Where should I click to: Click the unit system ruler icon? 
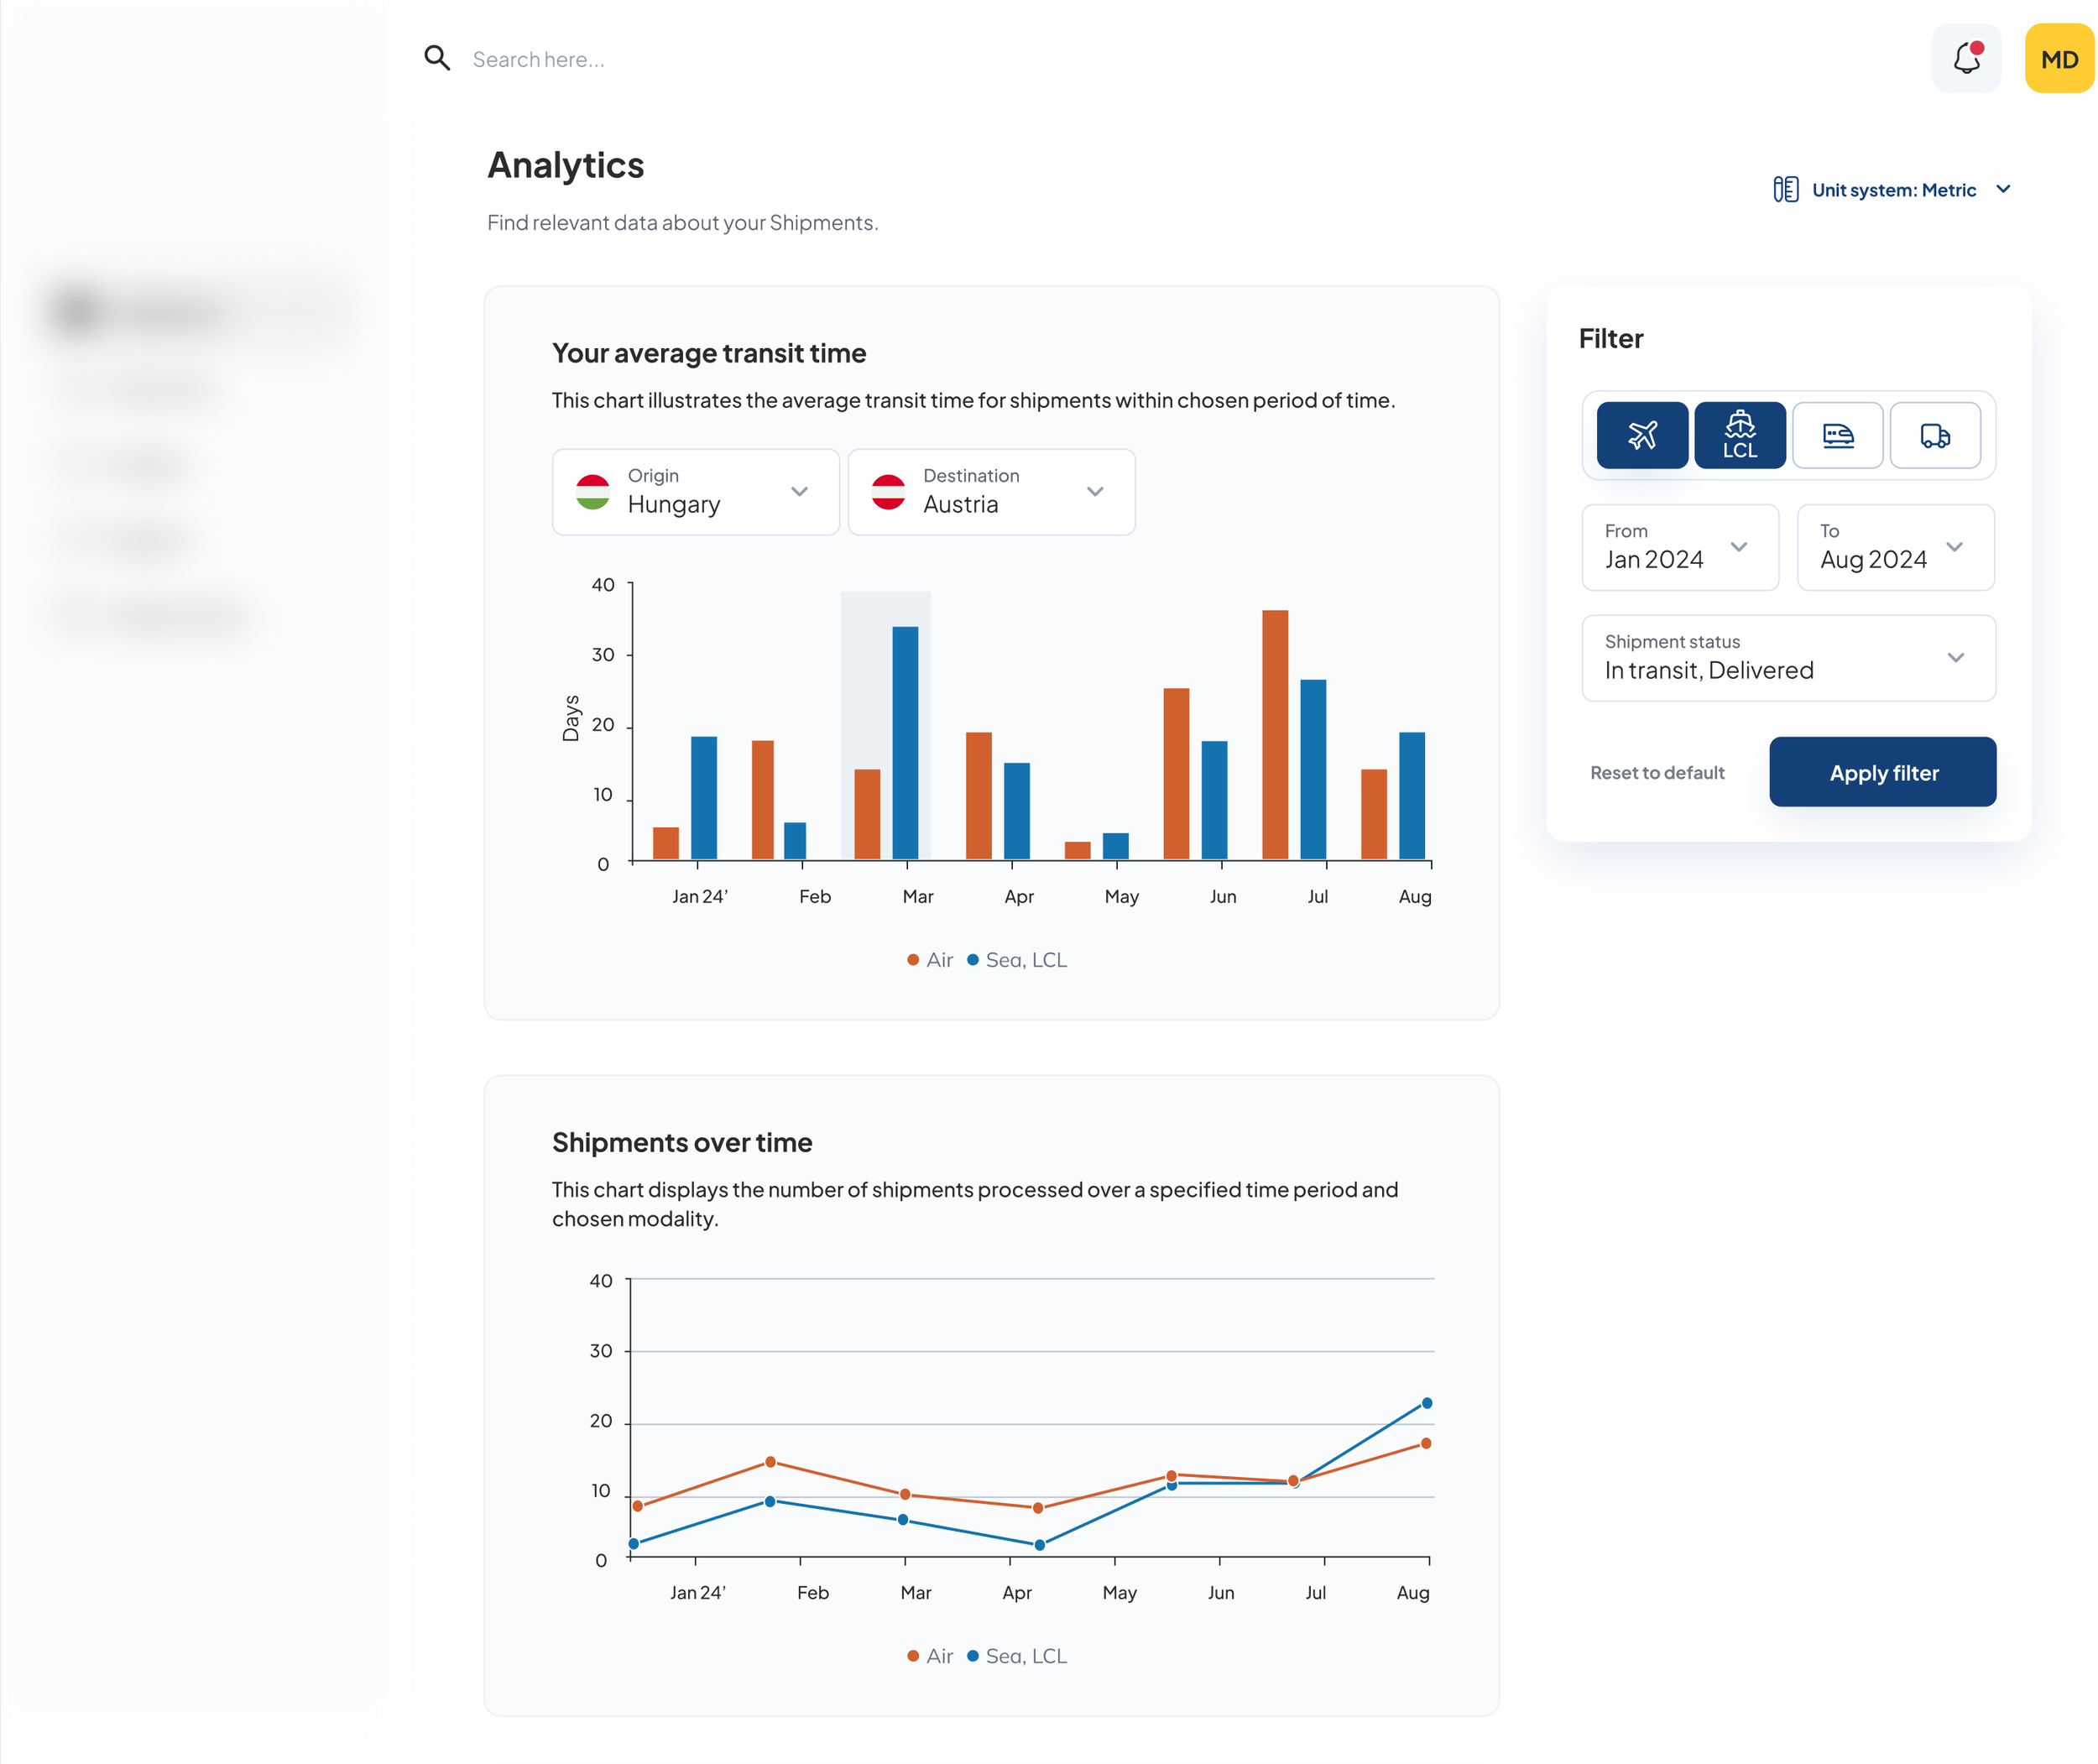1785,189
